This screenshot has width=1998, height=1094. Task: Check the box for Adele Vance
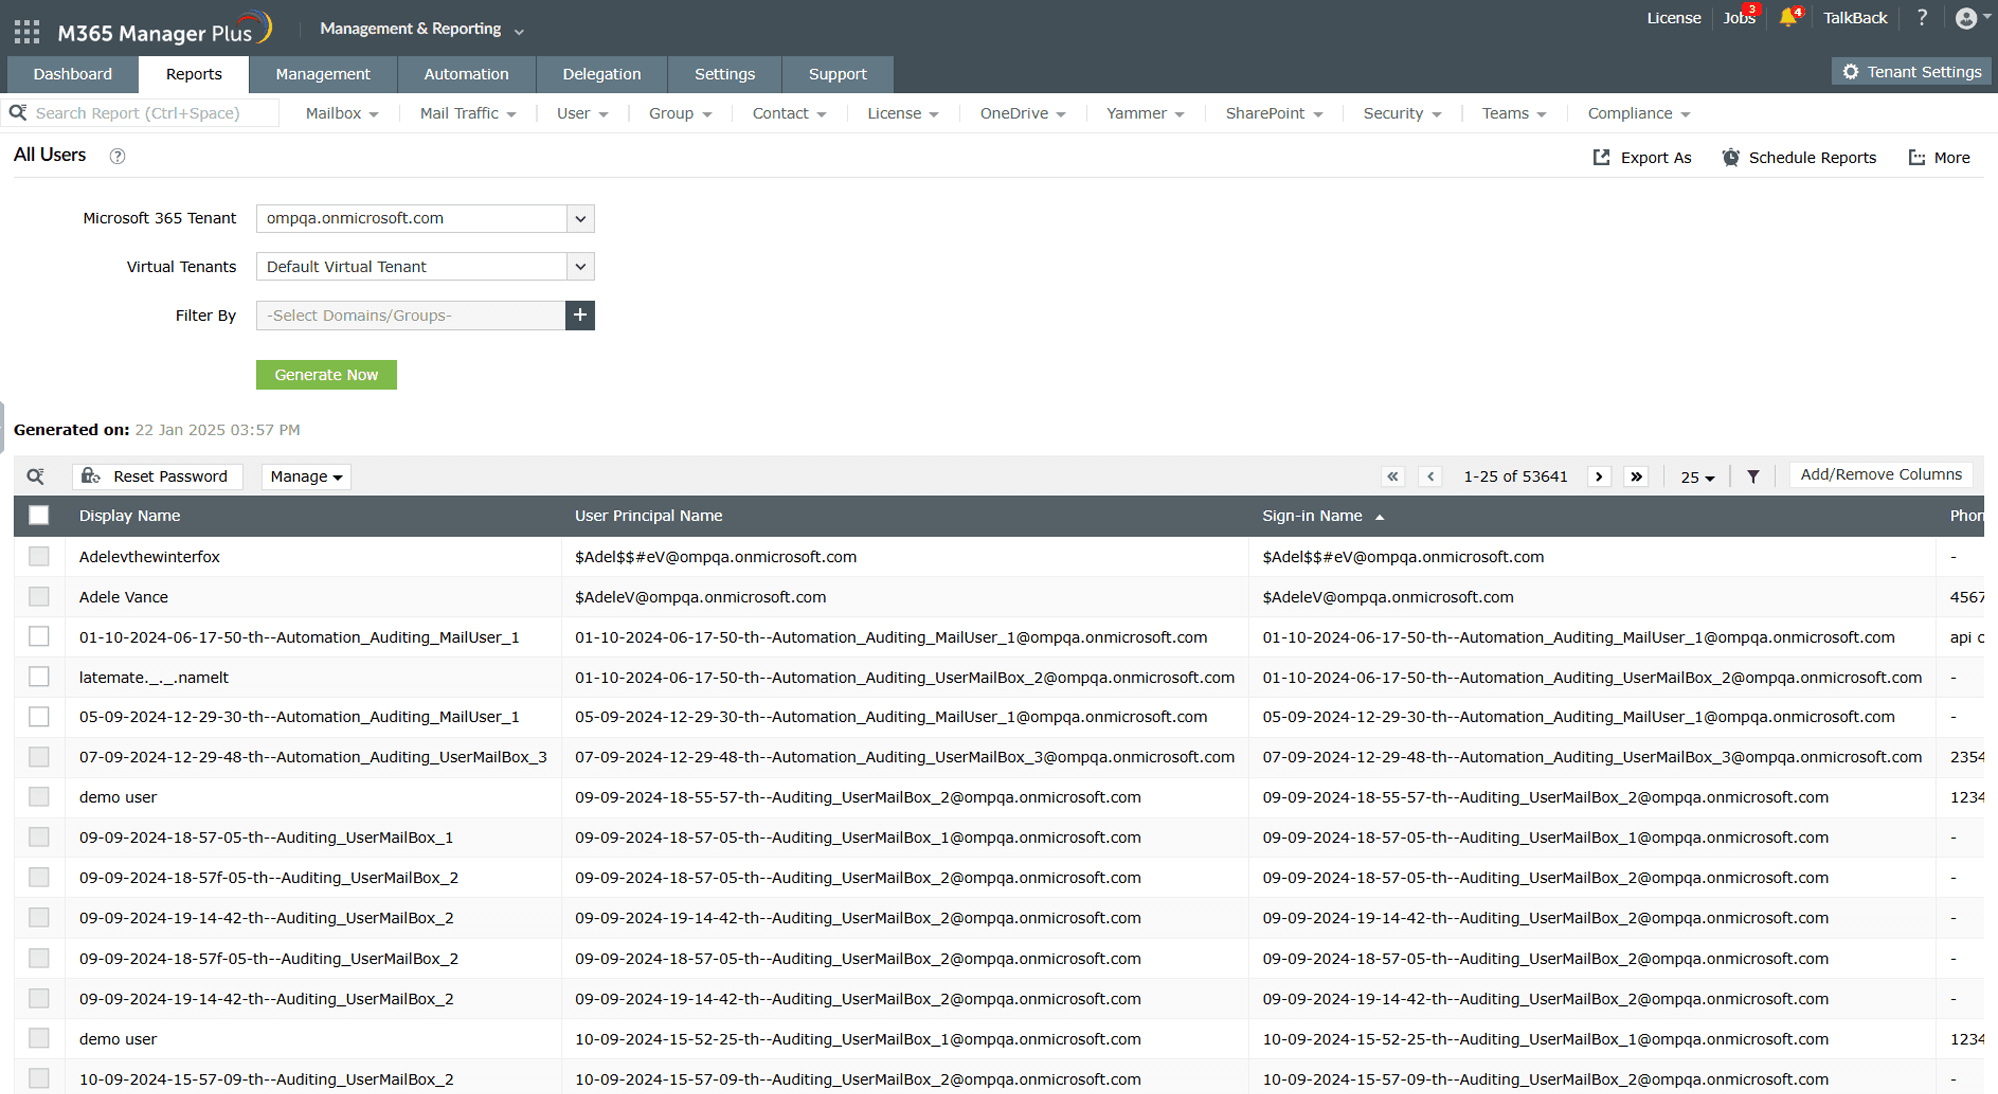coord(39,597)
